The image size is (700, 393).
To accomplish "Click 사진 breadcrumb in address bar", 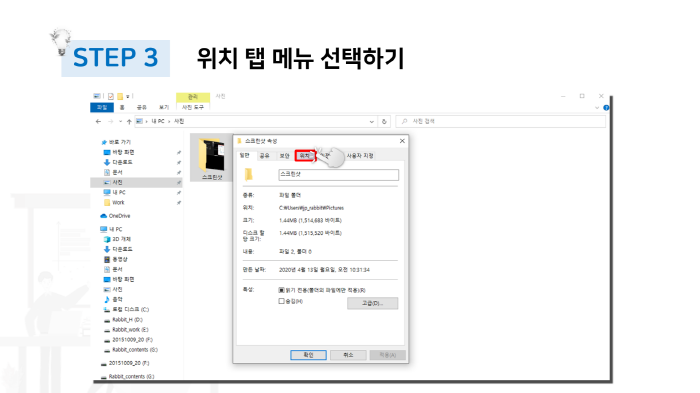I will click(x=179, y=121).
